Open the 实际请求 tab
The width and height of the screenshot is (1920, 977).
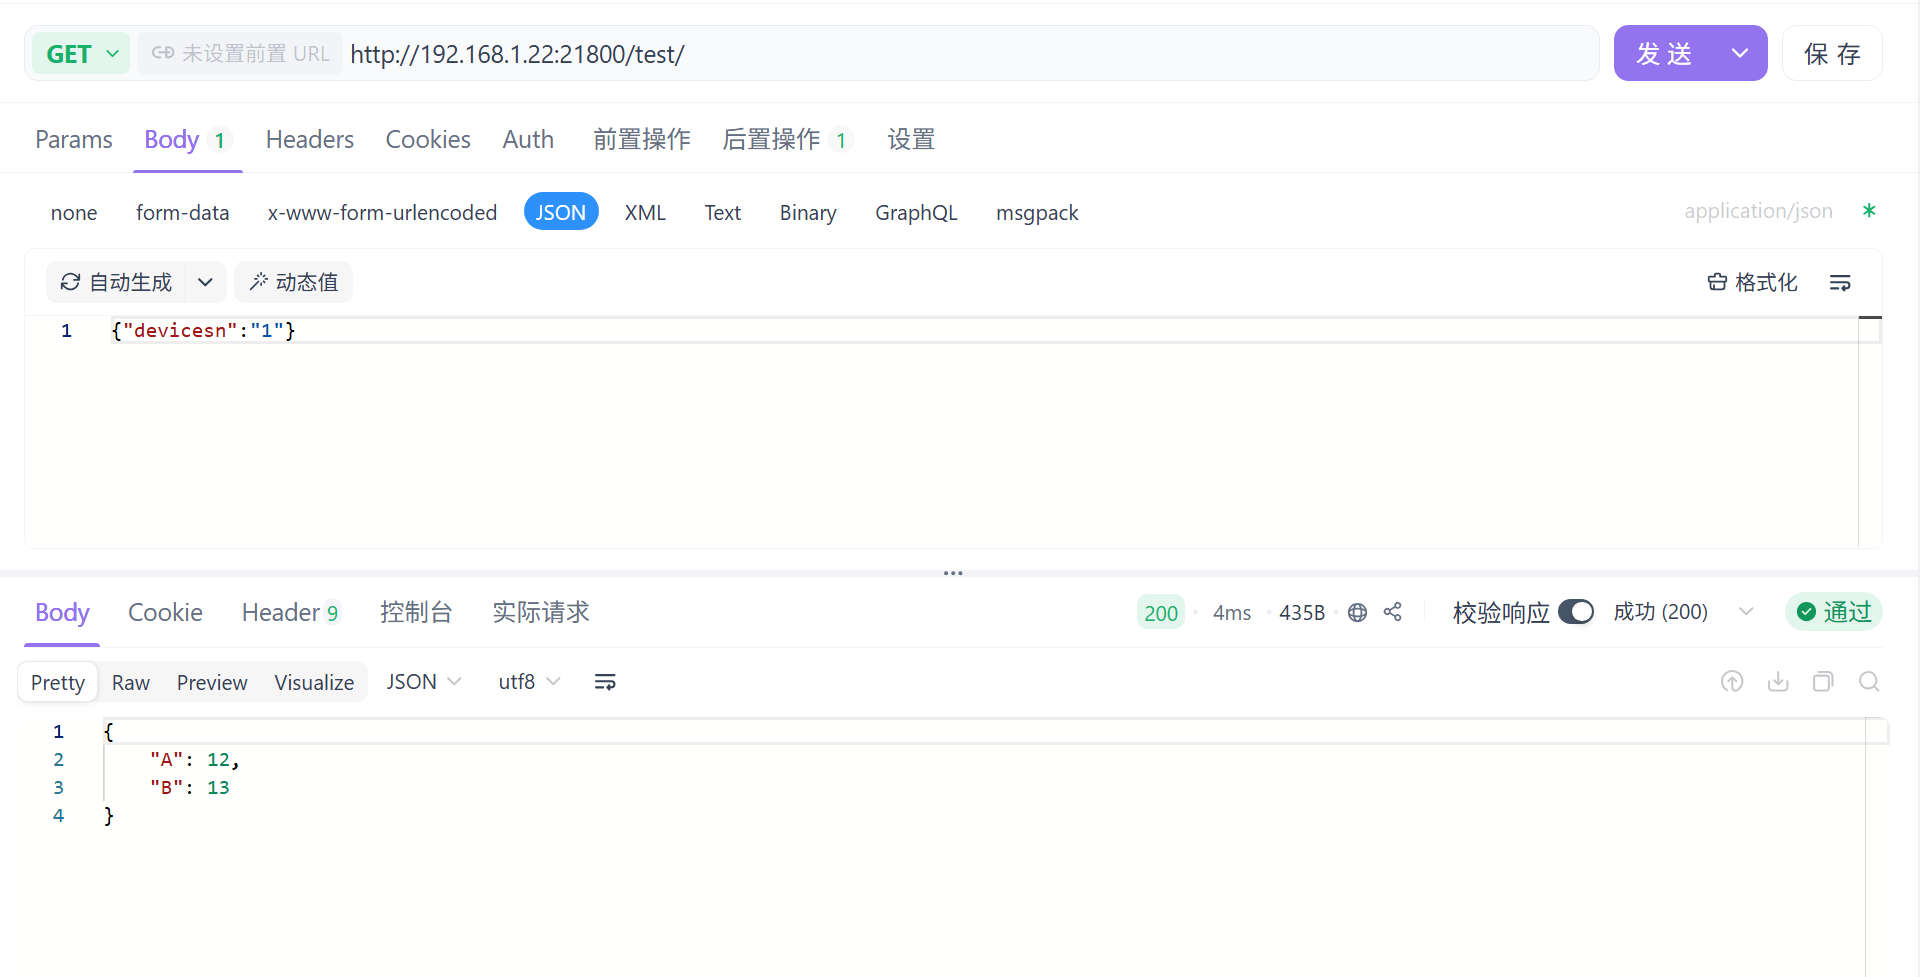click(x=541, y=612)
